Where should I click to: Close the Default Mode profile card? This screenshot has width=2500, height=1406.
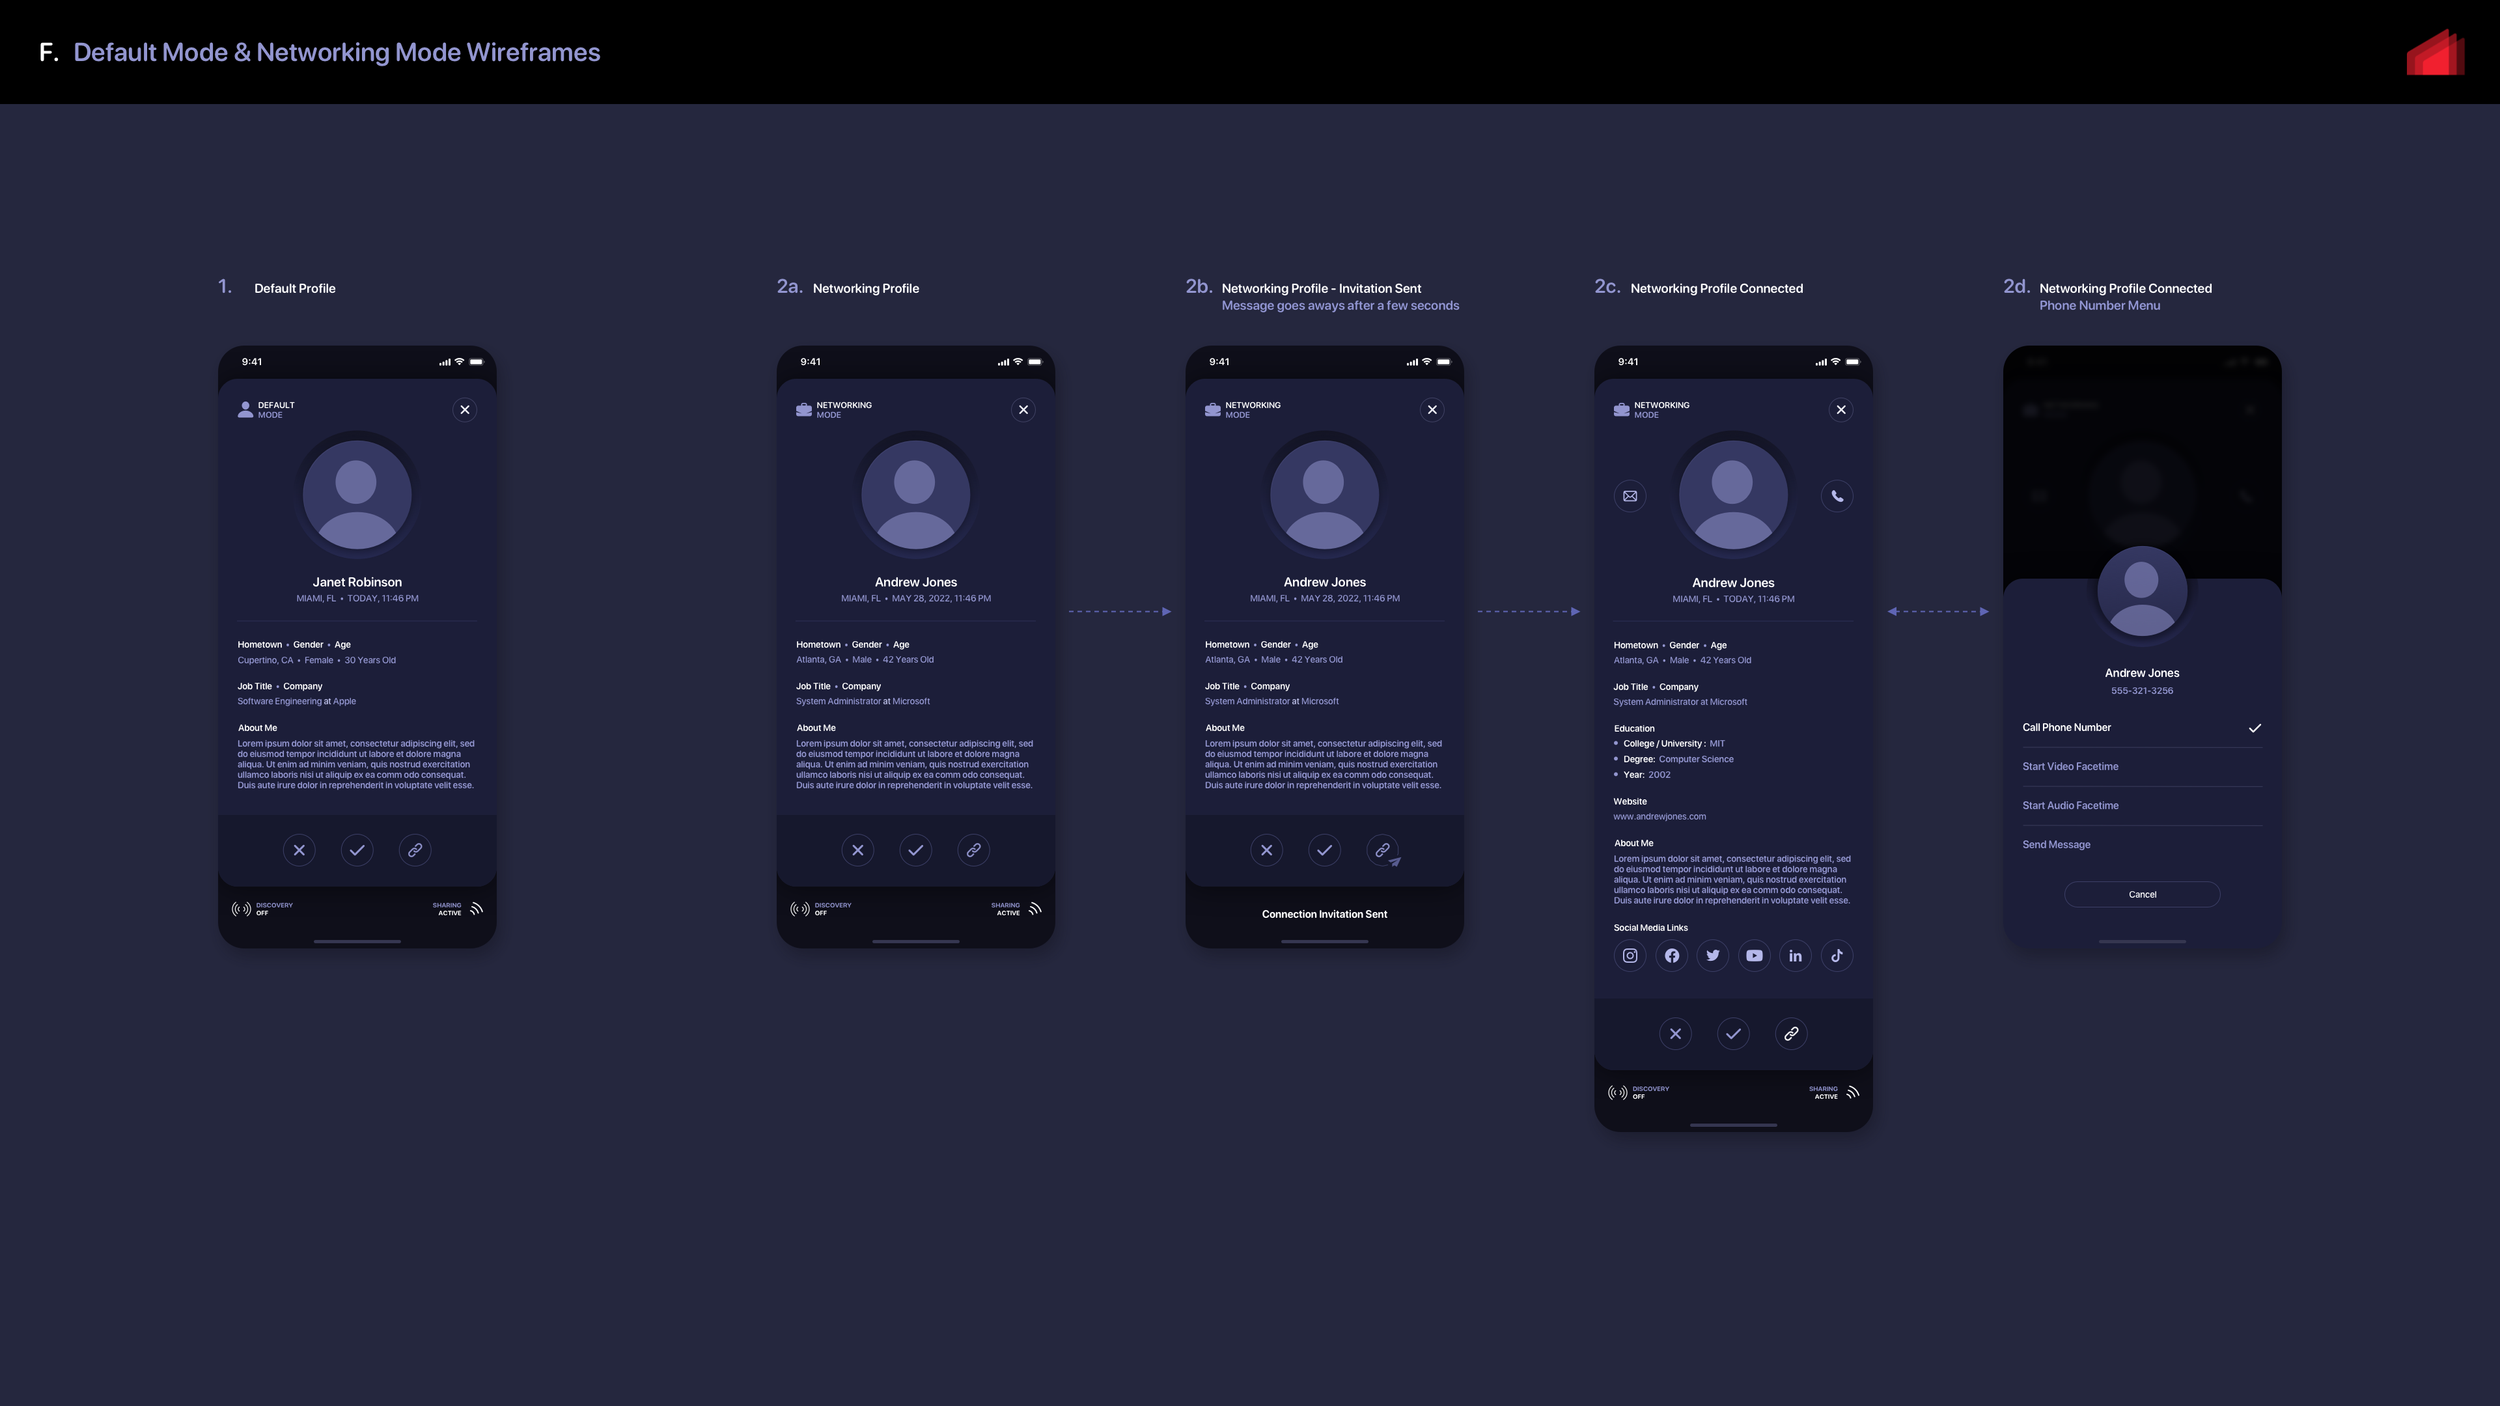(x=465, y=410)
